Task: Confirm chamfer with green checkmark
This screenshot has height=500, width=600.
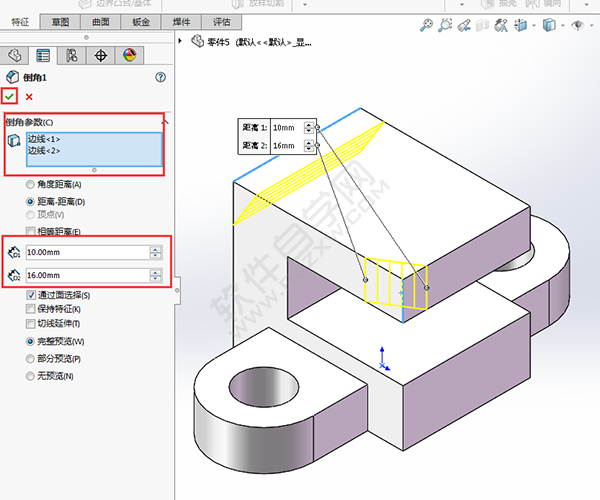Action: (10, 96)
